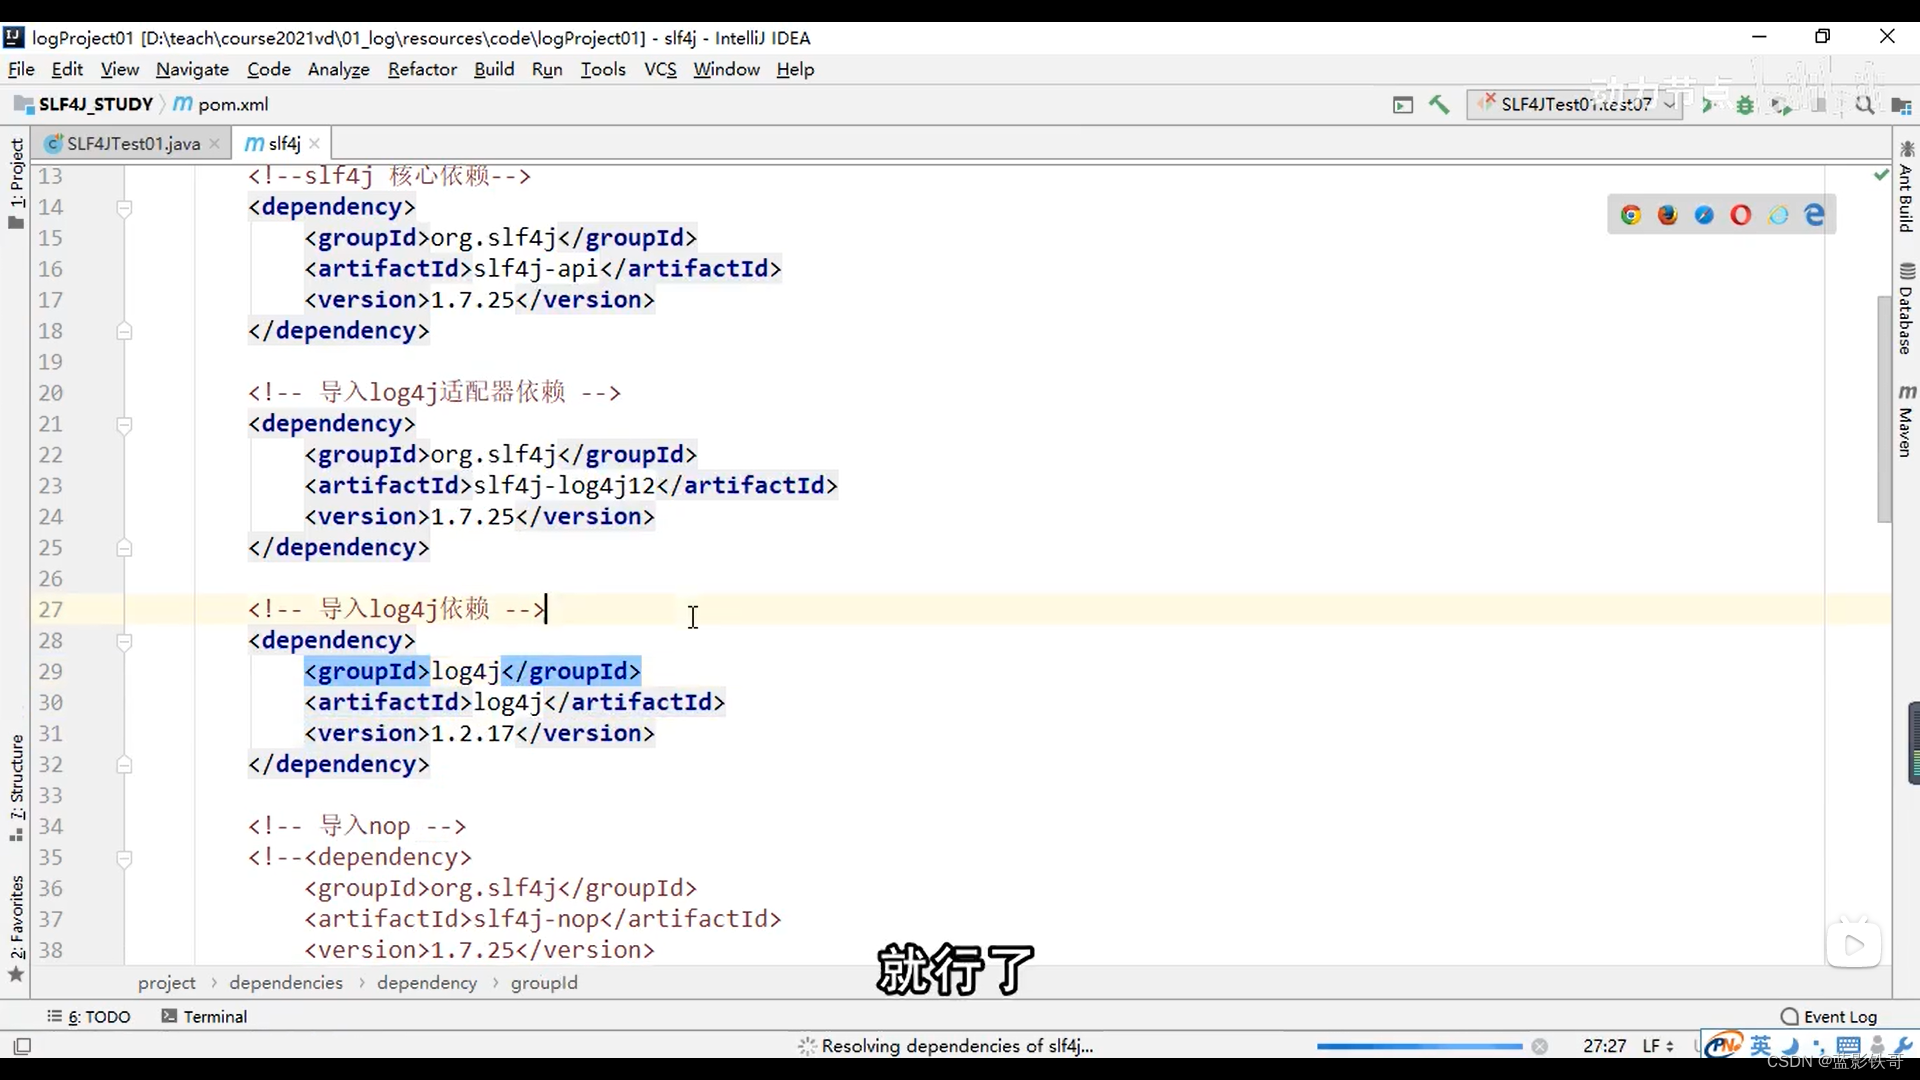Open the Refactor menu
The width and height of the screenshot is (1920, 1080).
click(422, 69)
